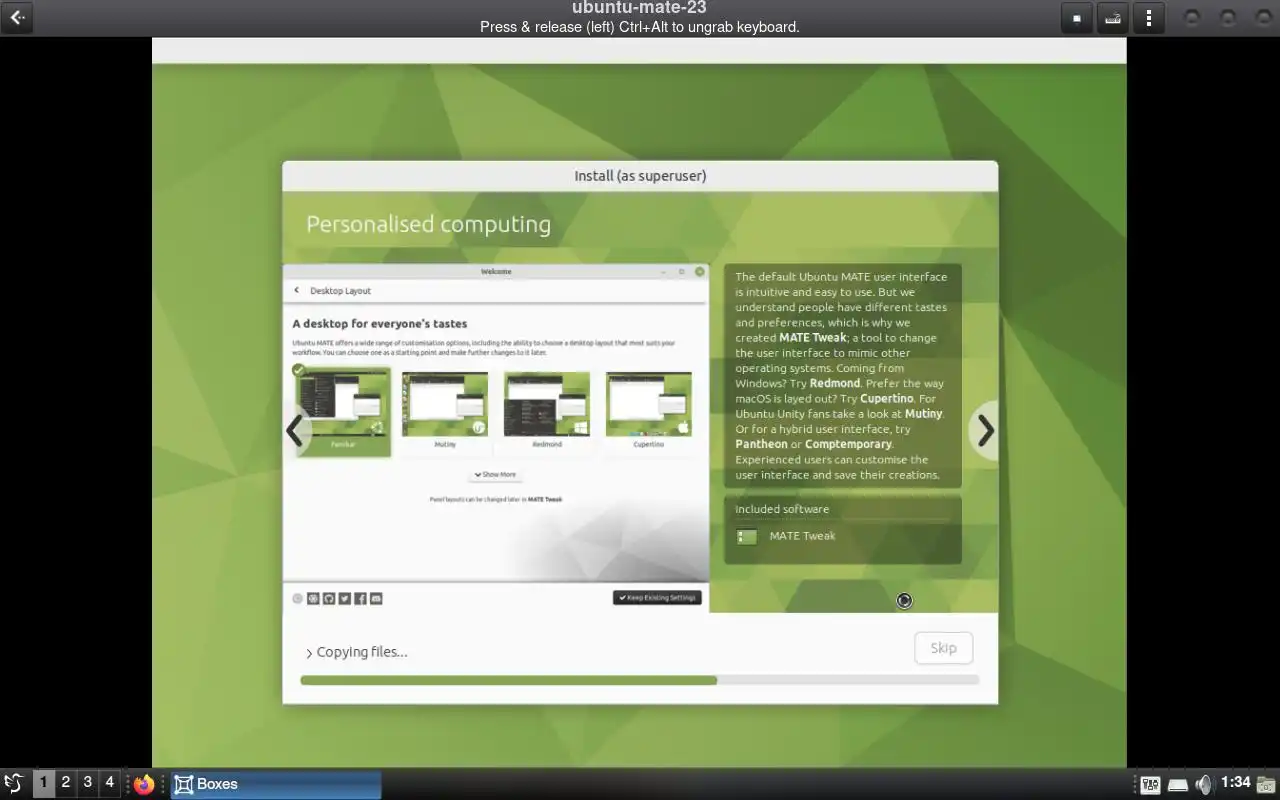Click the MATE Tweak icon under Included software
1280x800 pixels.
[747, 537]
